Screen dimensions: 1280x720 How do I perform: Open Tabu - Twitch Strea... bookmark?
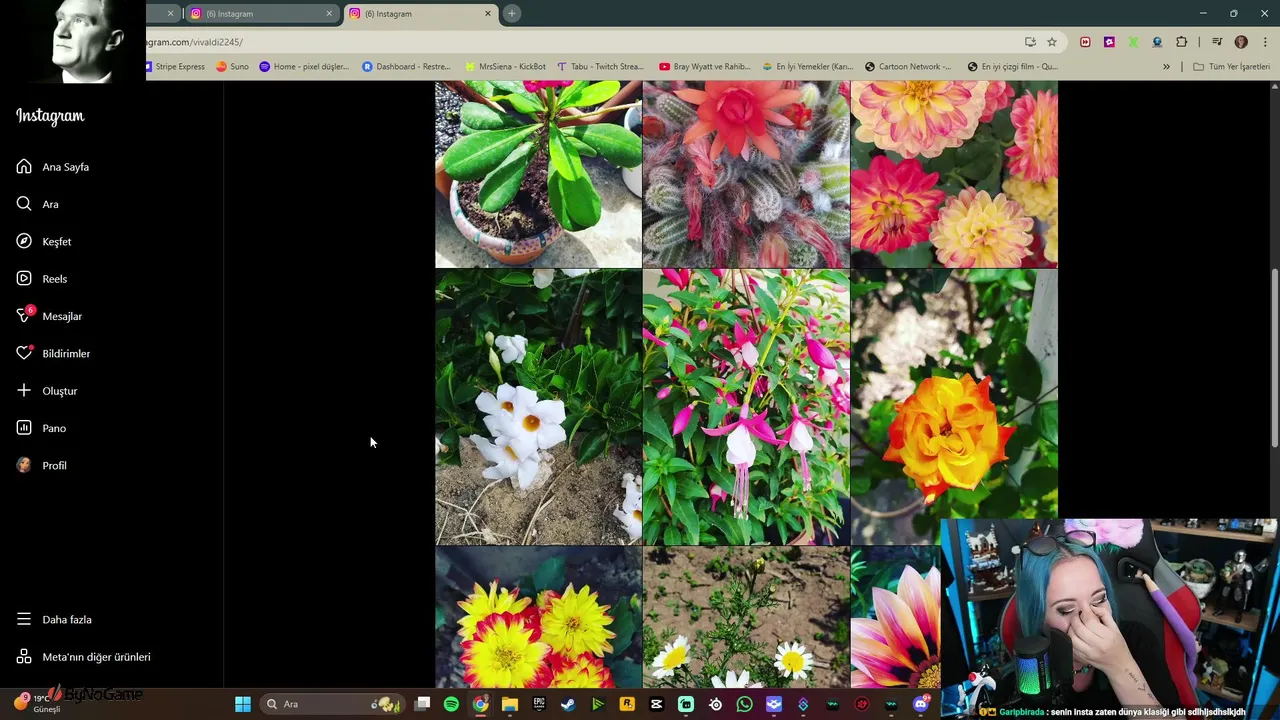click(x=600, y=67)
